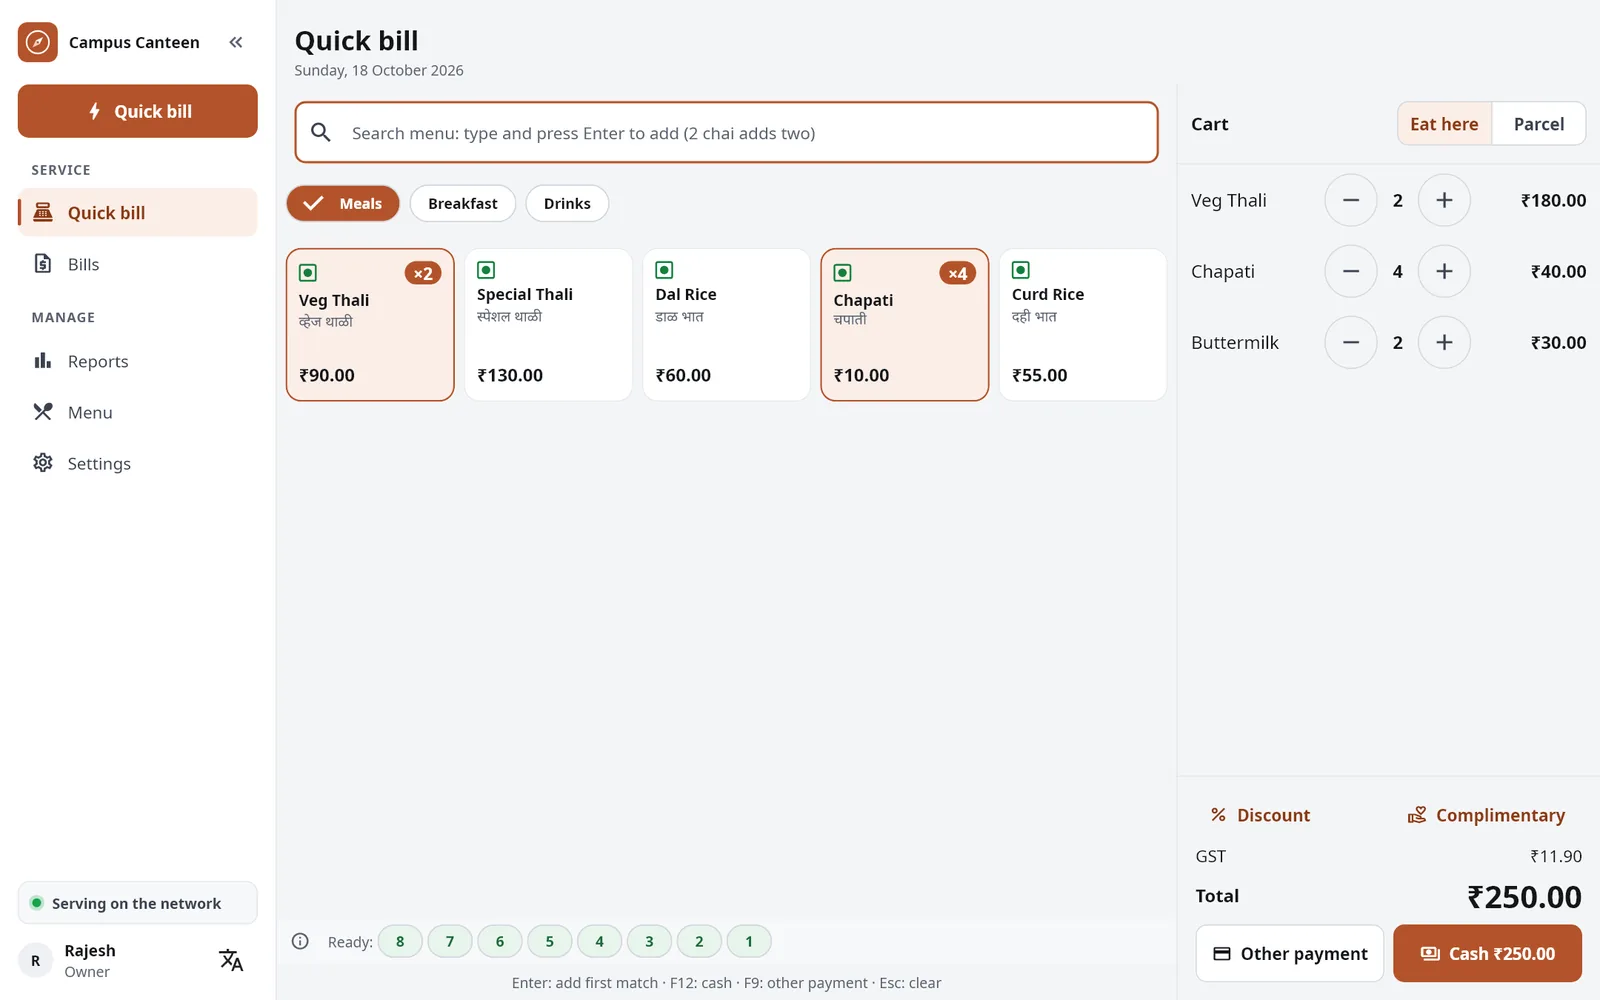
Task: Switch order type to Eat here
Action: point(1444,124)
